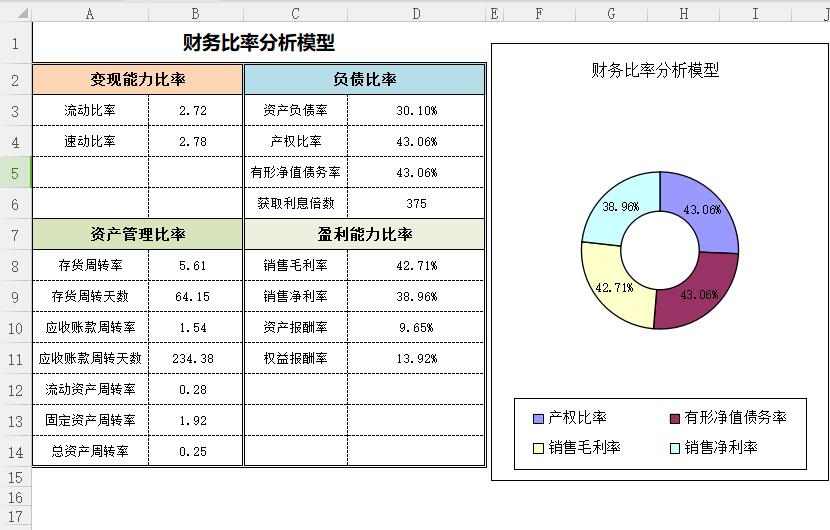The image size is (830, 530).
Task: Select the 应收账款周转率 cell
Action: [90, 327]
